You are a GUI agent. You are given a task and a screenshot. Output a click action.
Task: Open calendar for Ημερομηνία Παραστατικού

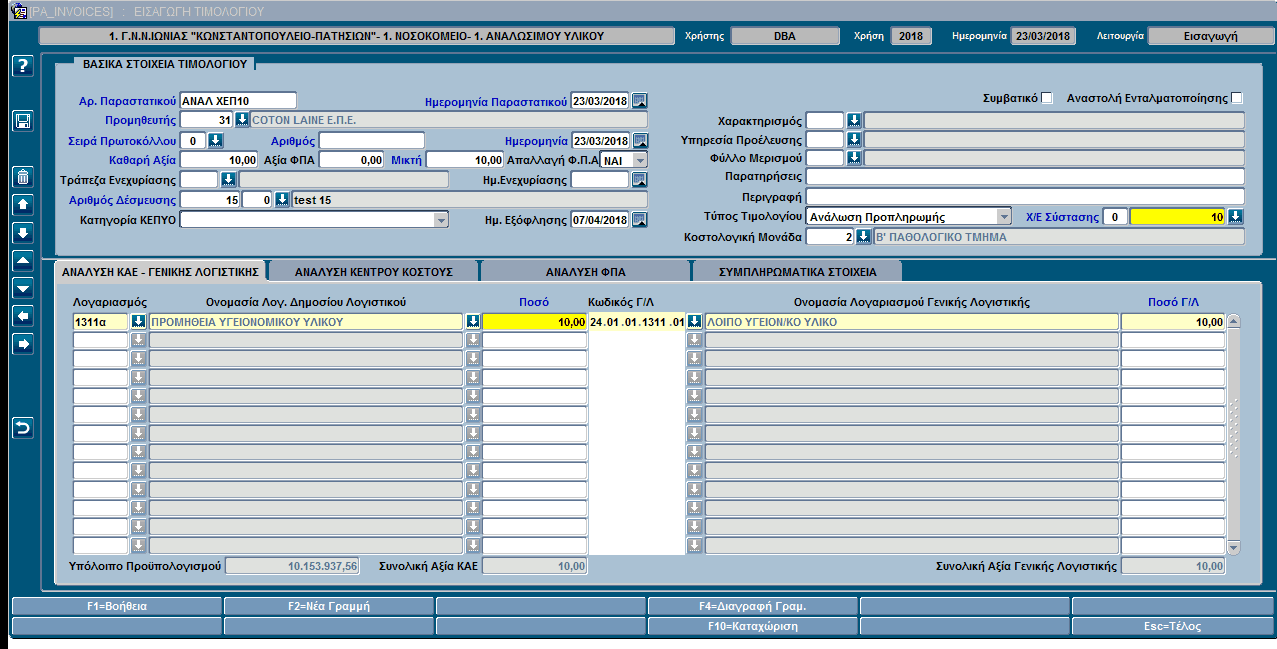click(640, 100)
